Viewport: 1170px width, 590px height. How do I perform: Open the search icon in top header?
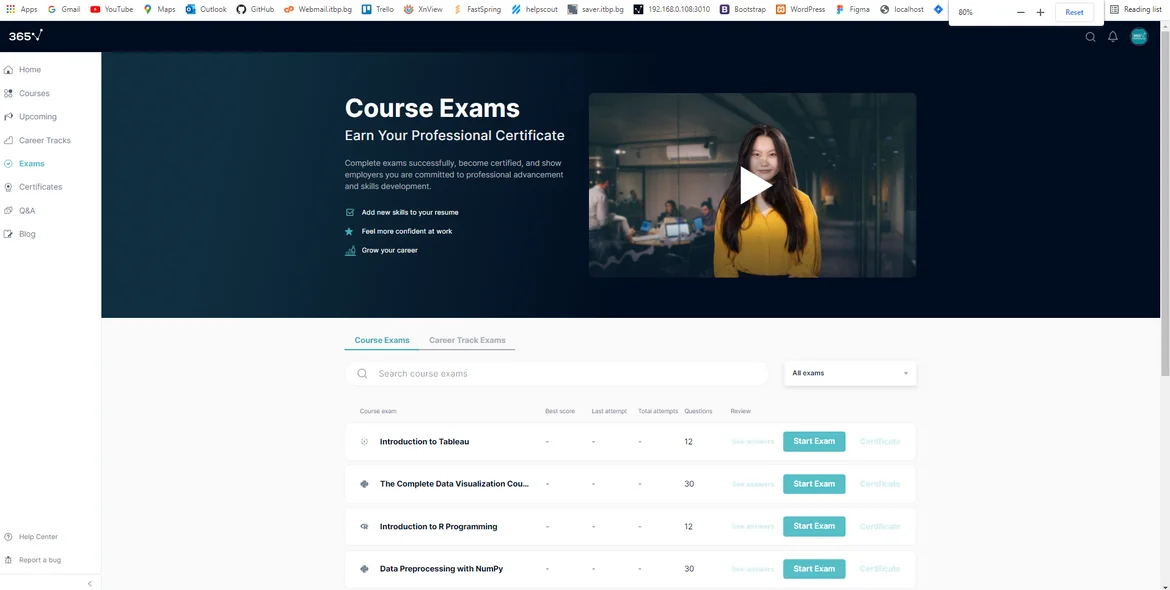point(1090,37)
